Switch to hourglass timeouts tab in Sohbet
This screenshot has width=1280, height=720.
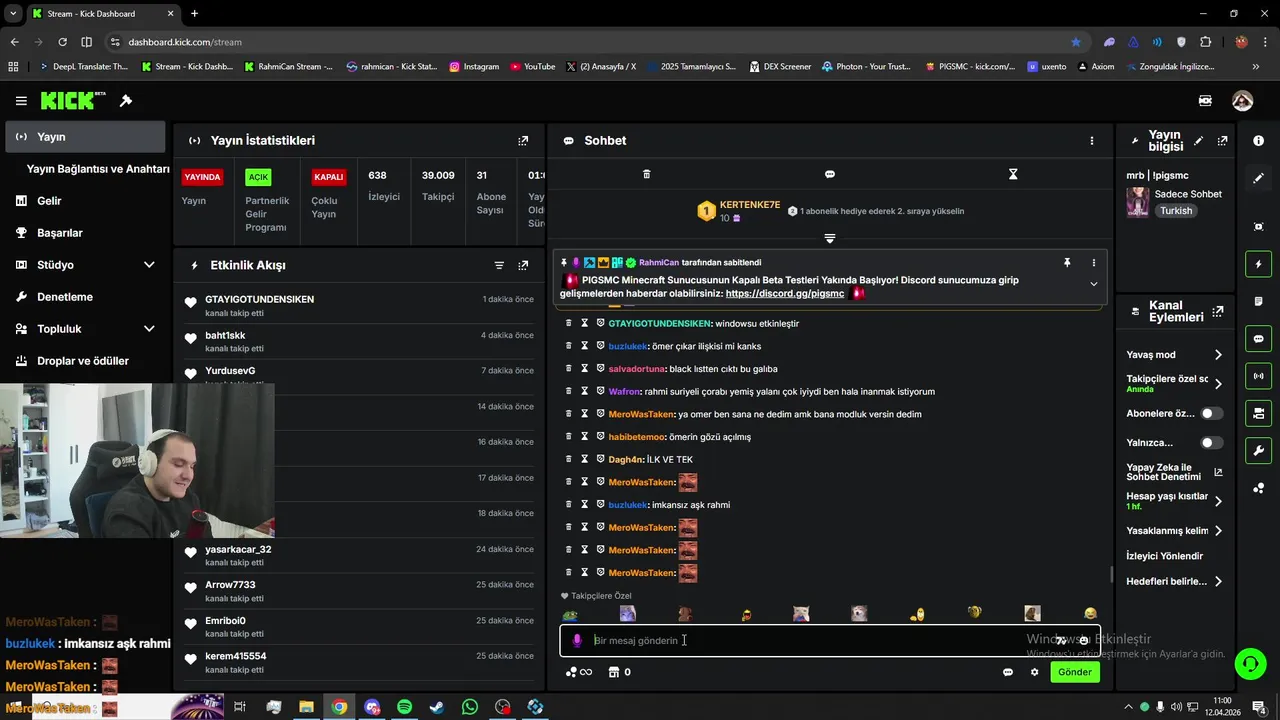[x=1013, y=174]
